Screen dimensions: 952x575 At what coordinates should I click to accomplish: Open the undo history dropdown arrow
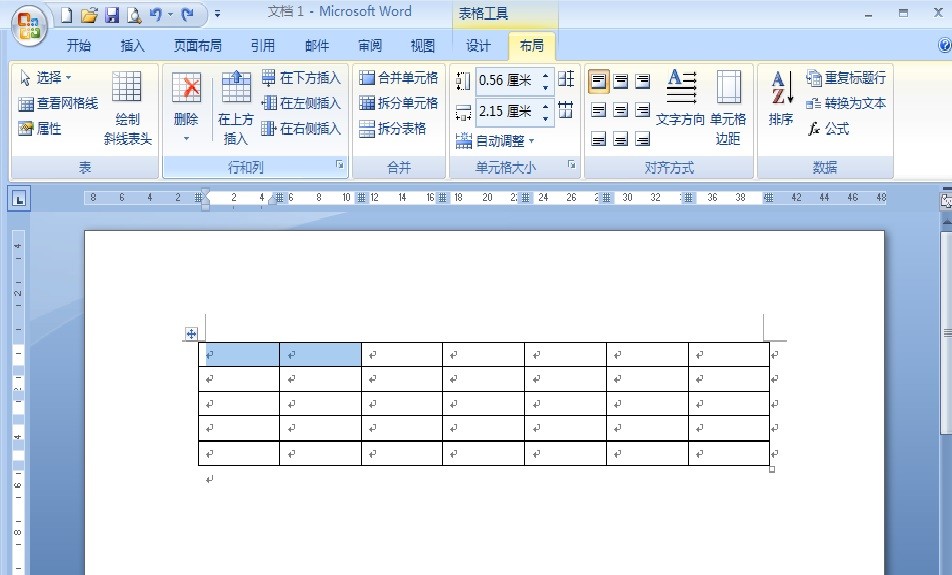pos(171,15)
